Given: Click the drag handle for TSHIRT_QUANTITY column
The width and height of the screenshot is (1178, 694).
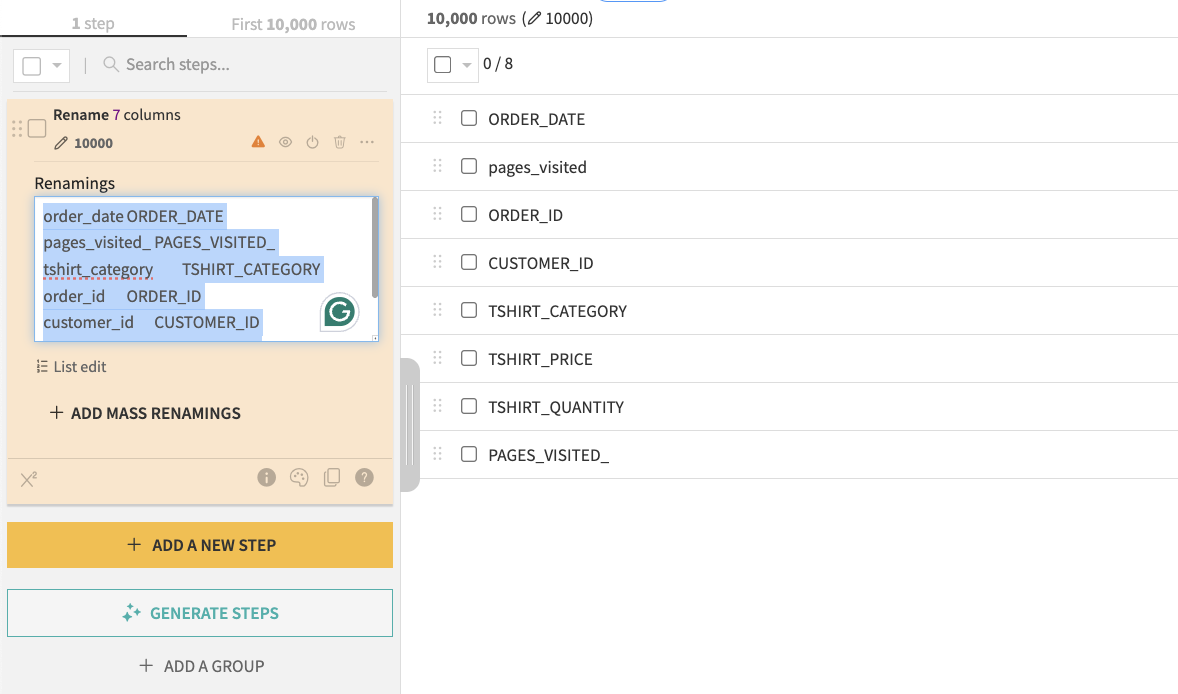Looking at the screenshot, I should coord(437,406).
